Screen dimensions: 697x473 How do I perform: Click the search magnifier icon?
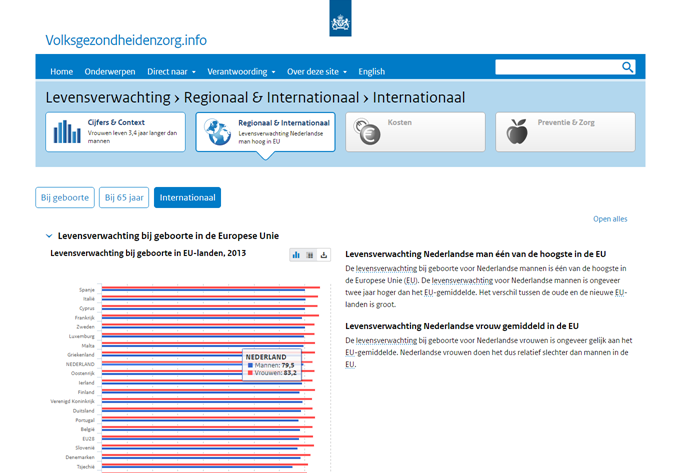[x=627, y=68]
